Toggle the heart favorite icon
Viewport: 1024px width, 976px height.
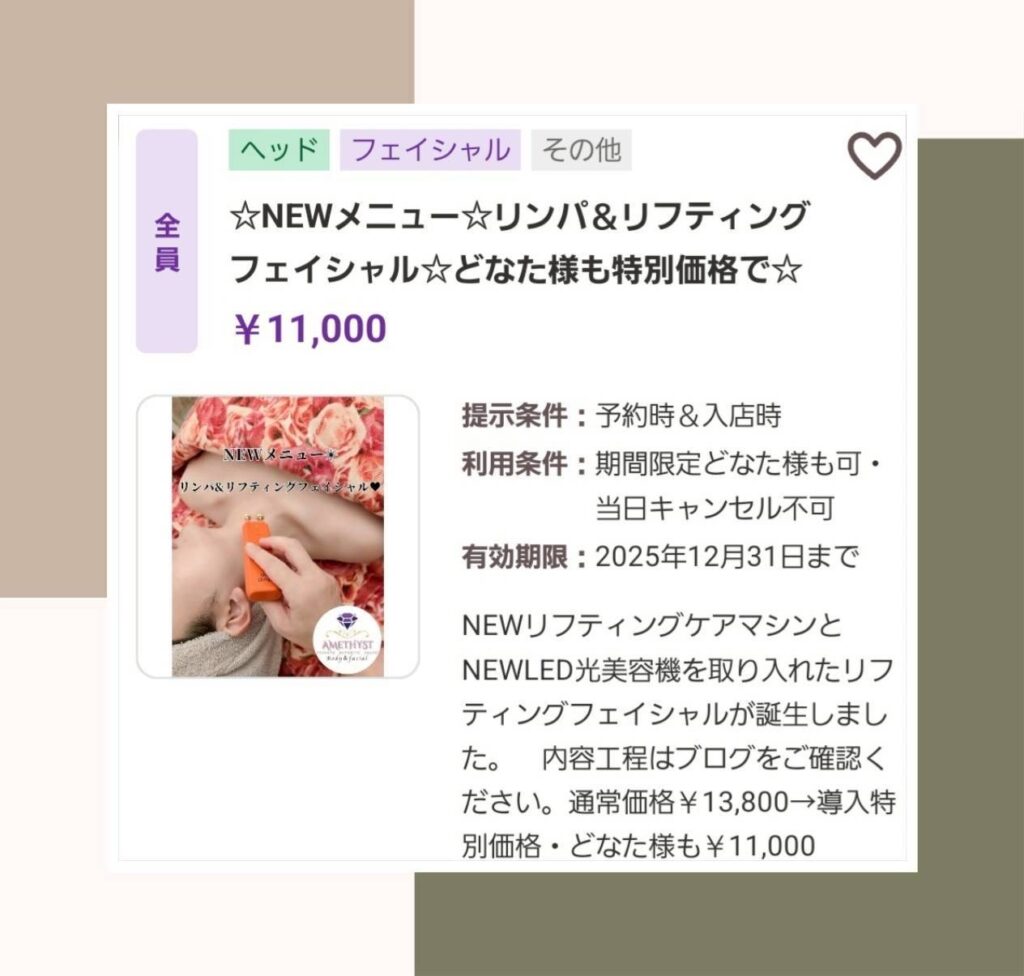[x=874, y=155]
